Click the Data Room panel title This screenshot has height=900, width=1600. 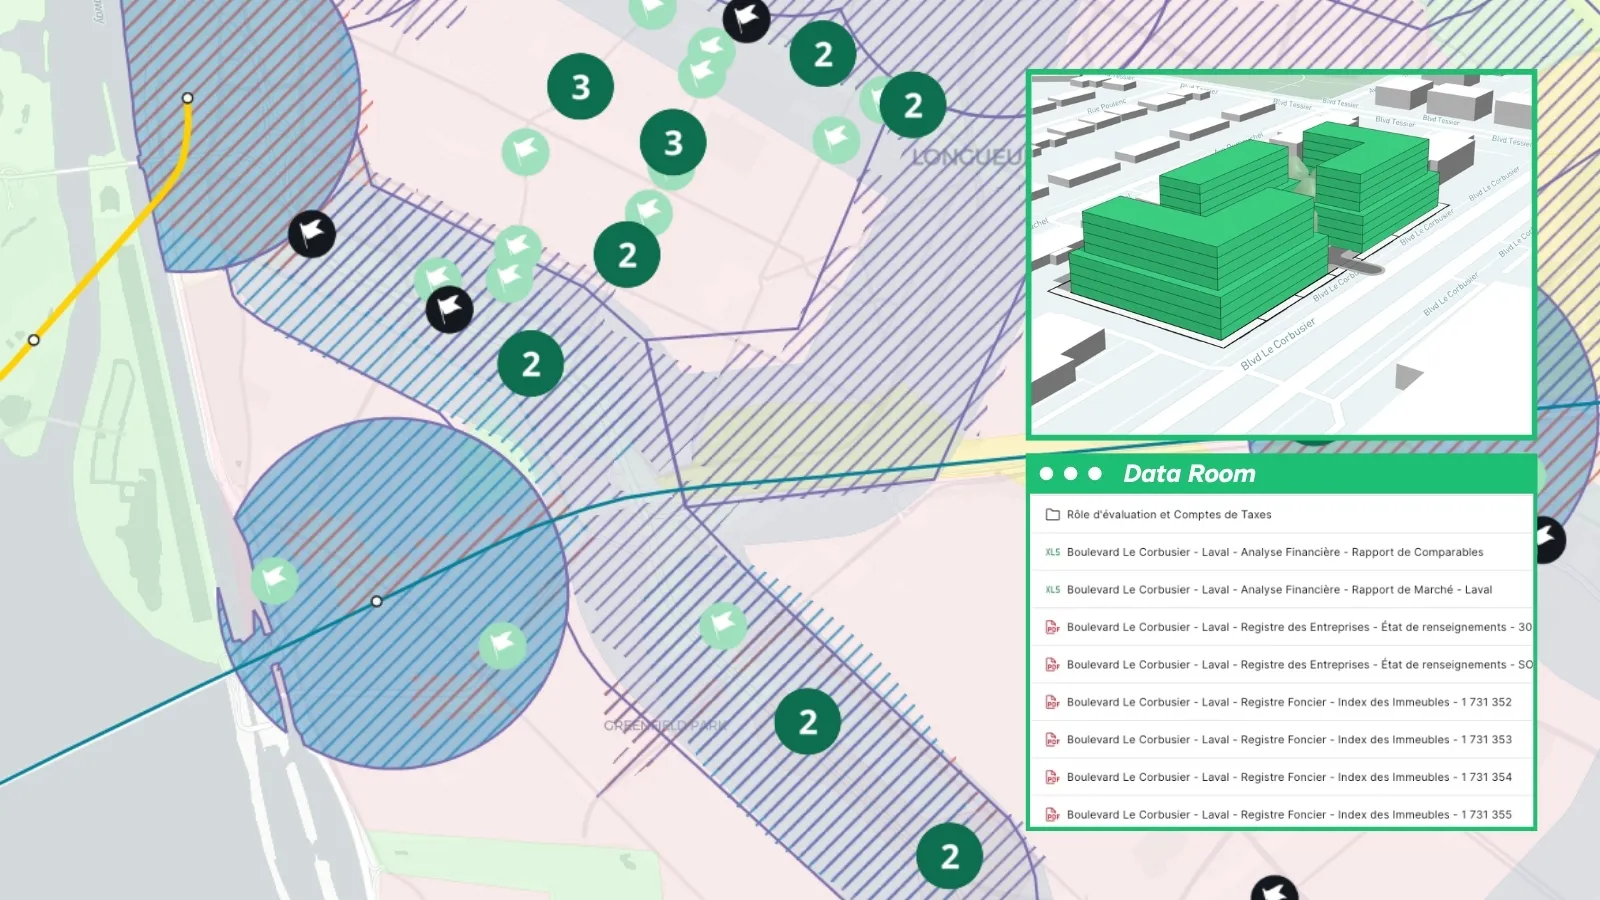(1189, 474)
